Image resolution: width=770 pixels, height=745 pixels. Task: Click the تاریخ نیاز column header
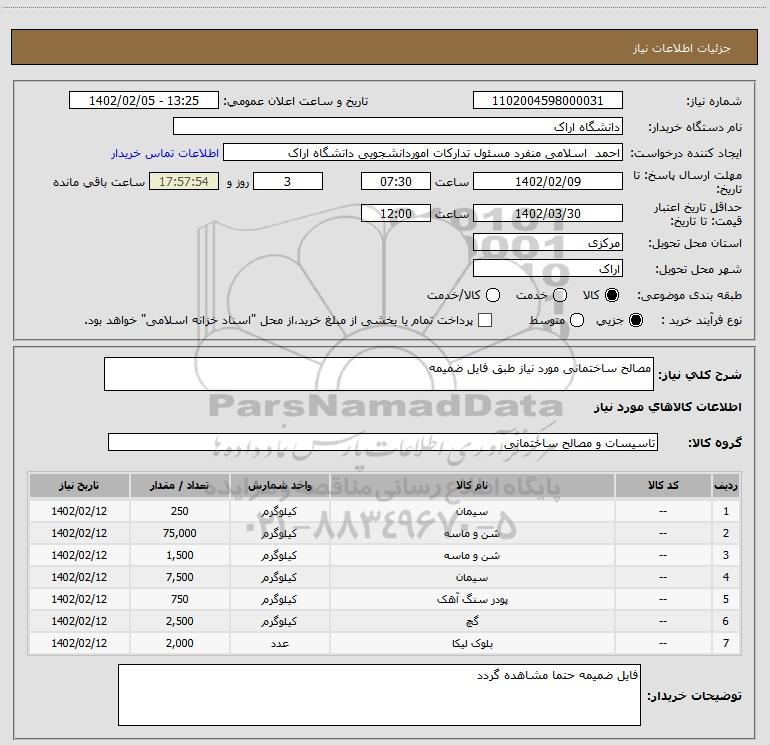tap(79, 486)
